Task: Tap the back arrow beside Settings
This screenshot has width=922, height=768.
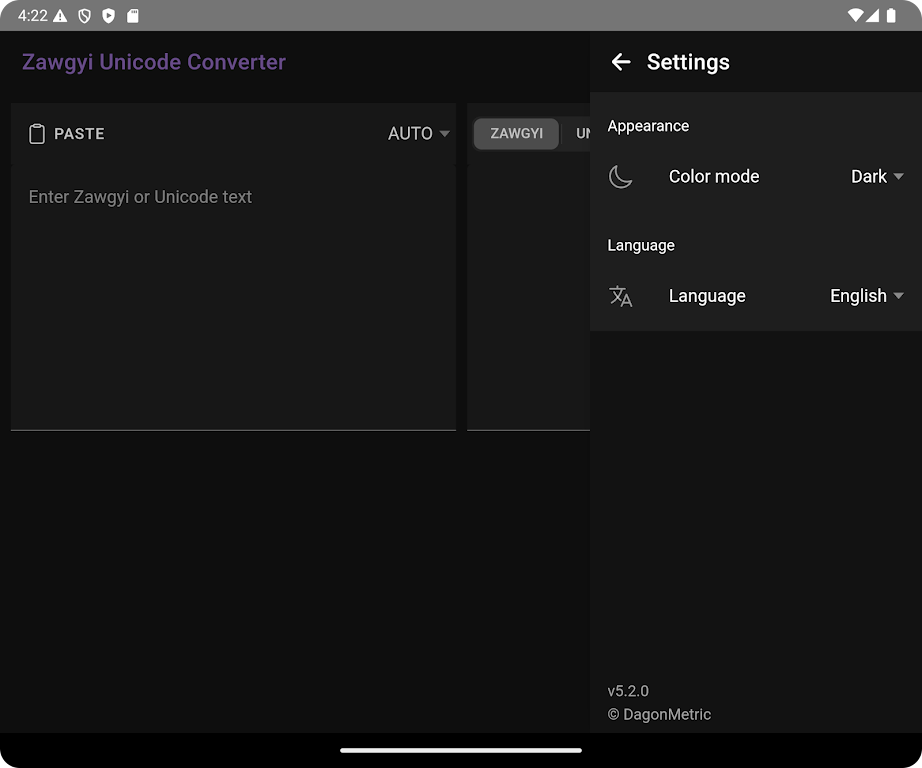Action: [x=621, y=62]
